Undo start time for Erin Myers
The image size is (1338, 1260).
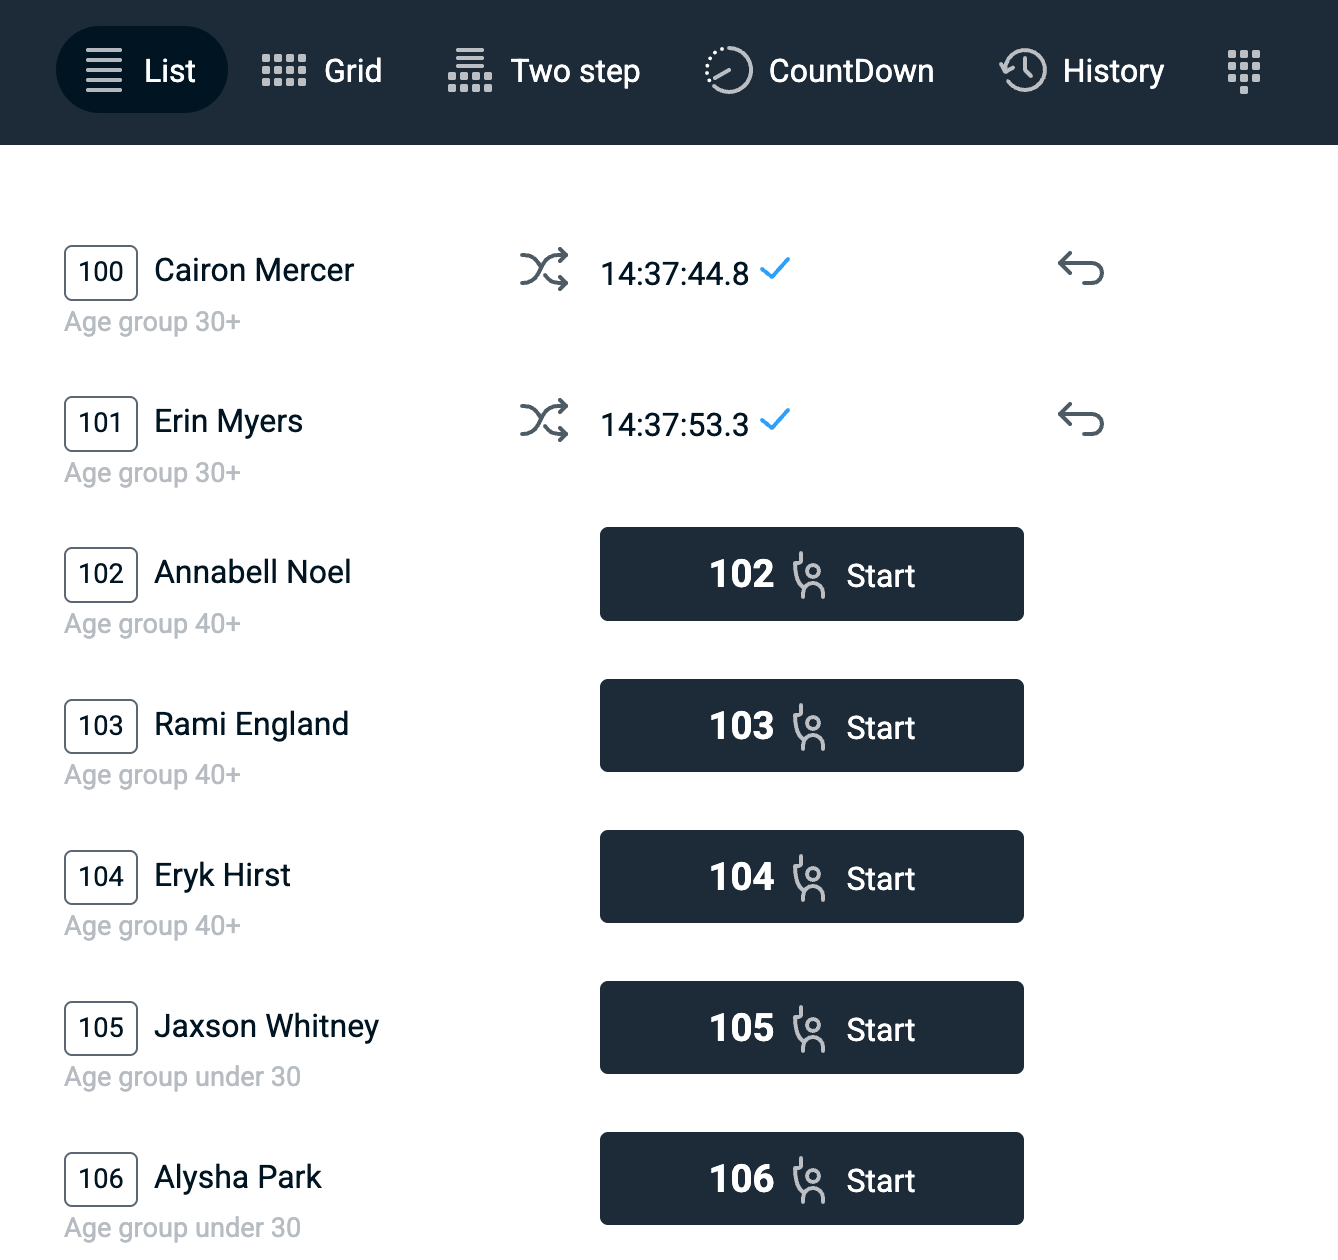[1081, 420]
